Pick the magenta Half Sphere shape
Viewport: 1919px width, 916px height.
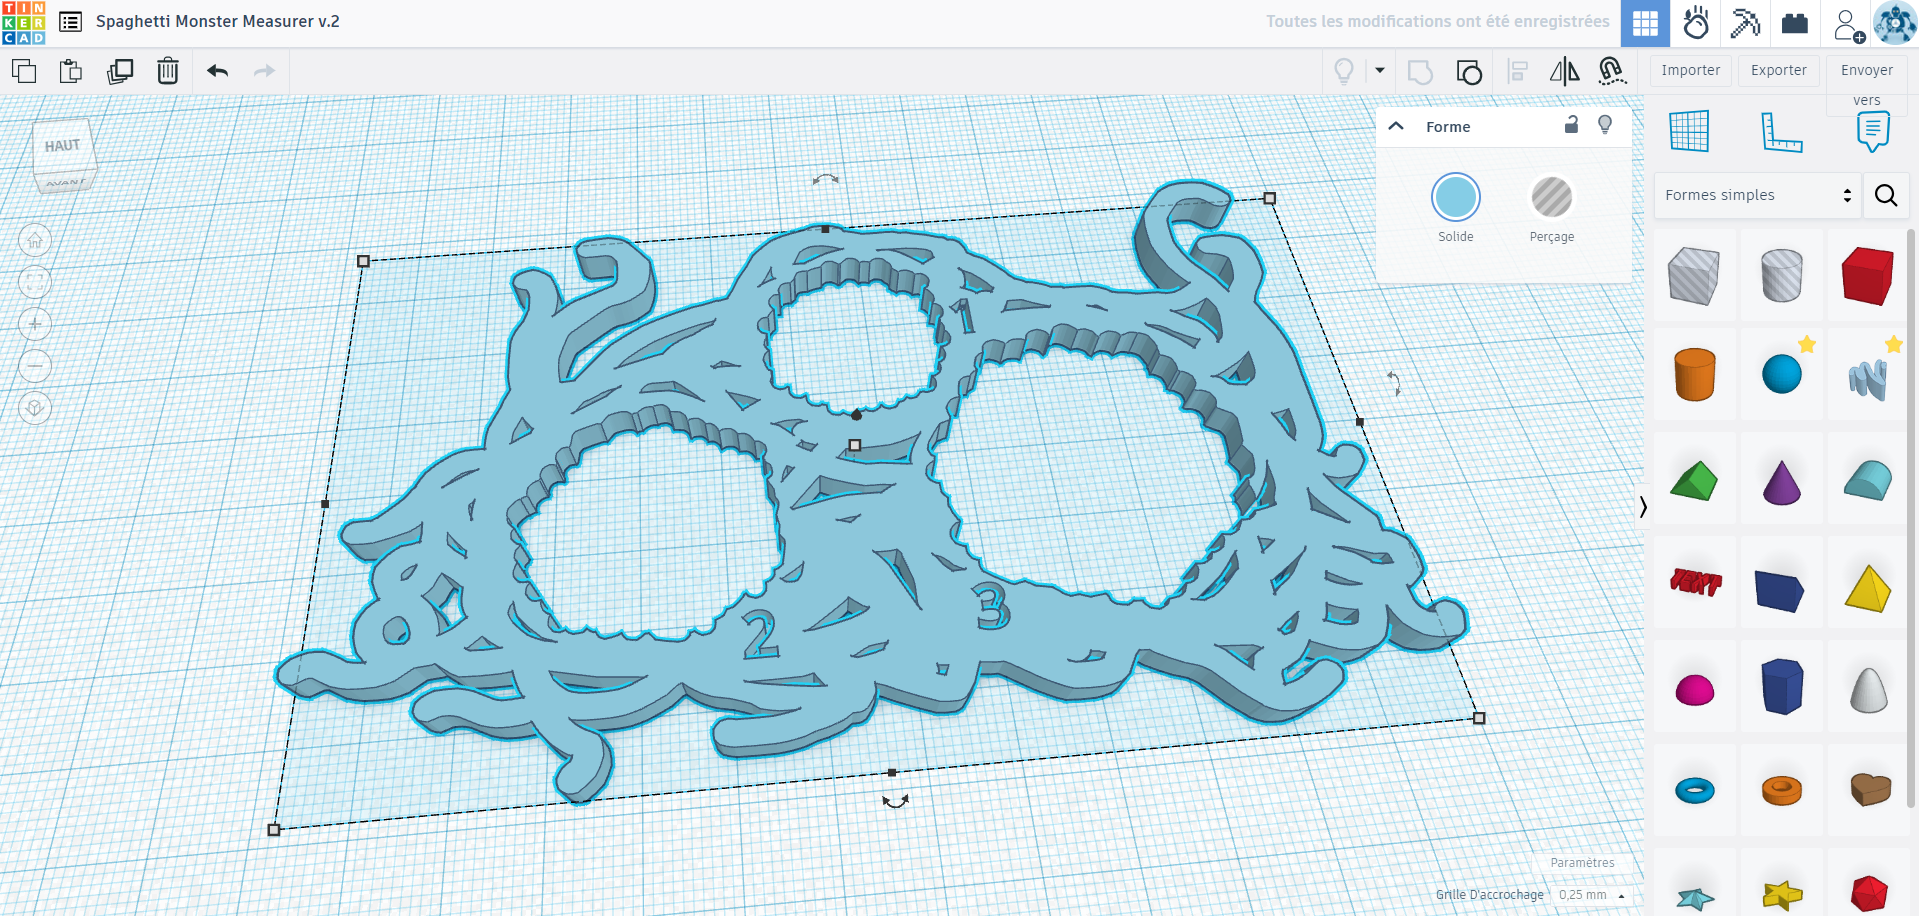[1694, 689]
